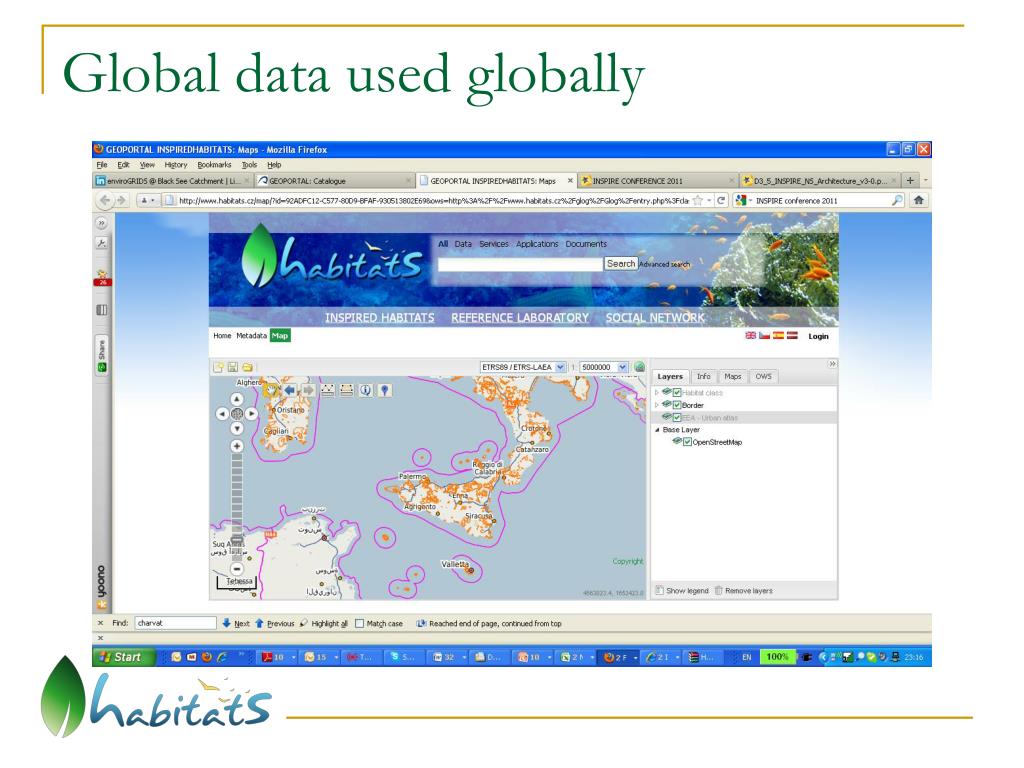The width and height of the screenshot is (1024, 768).
Task: Switch language to English flag
Action: point(750,336)
